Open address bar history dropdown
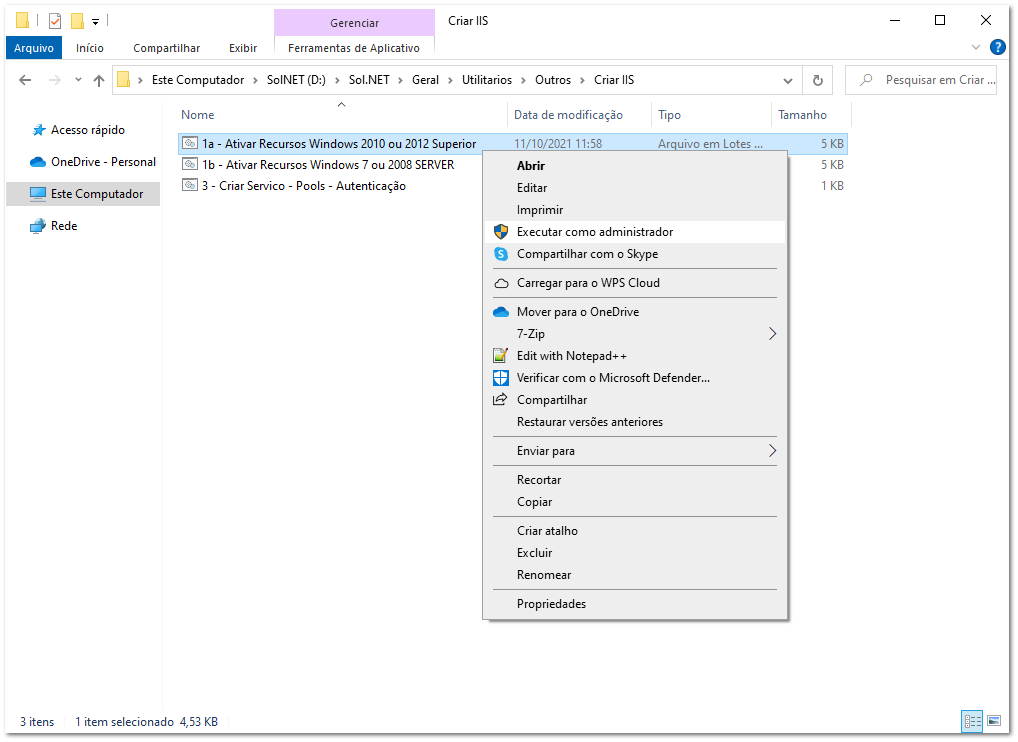 (x=789, y=80)
